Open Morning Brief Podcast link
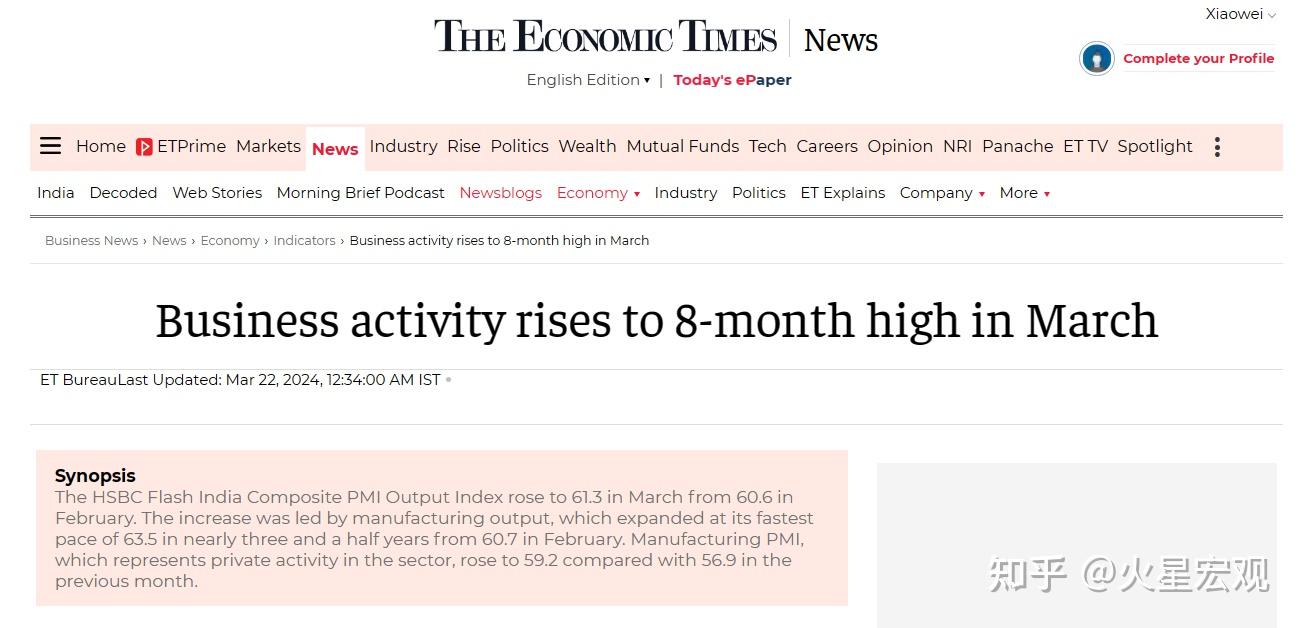The image size is (1303, 628). point(360,193)
